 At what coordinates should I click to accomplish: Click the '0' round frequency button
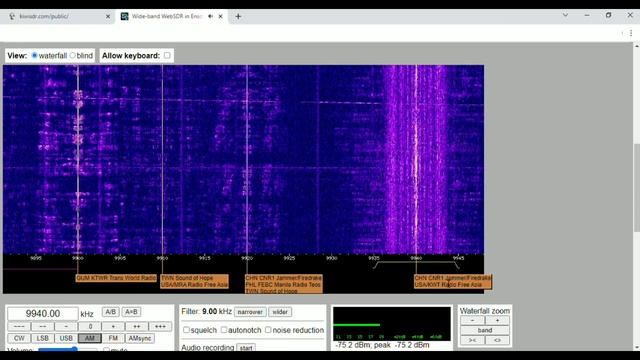(90, 327)
